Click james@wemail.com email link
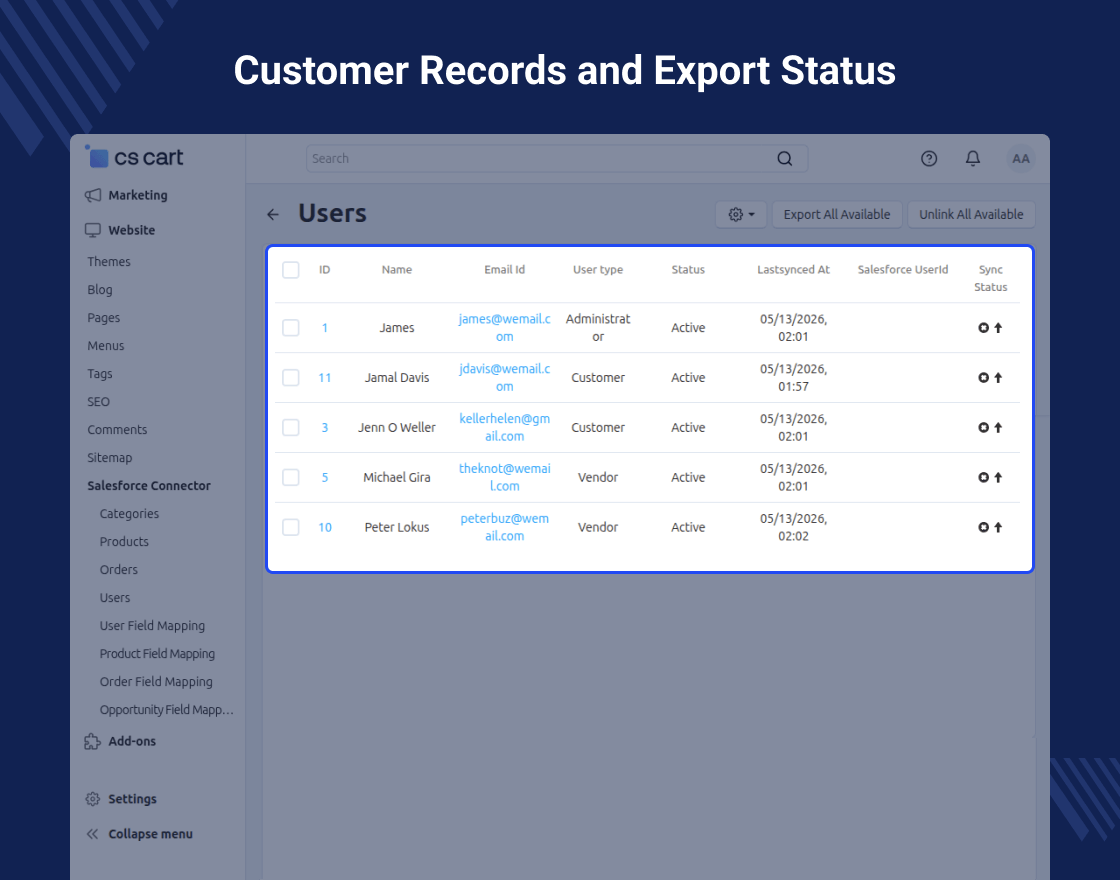 [x=504, y=328]
